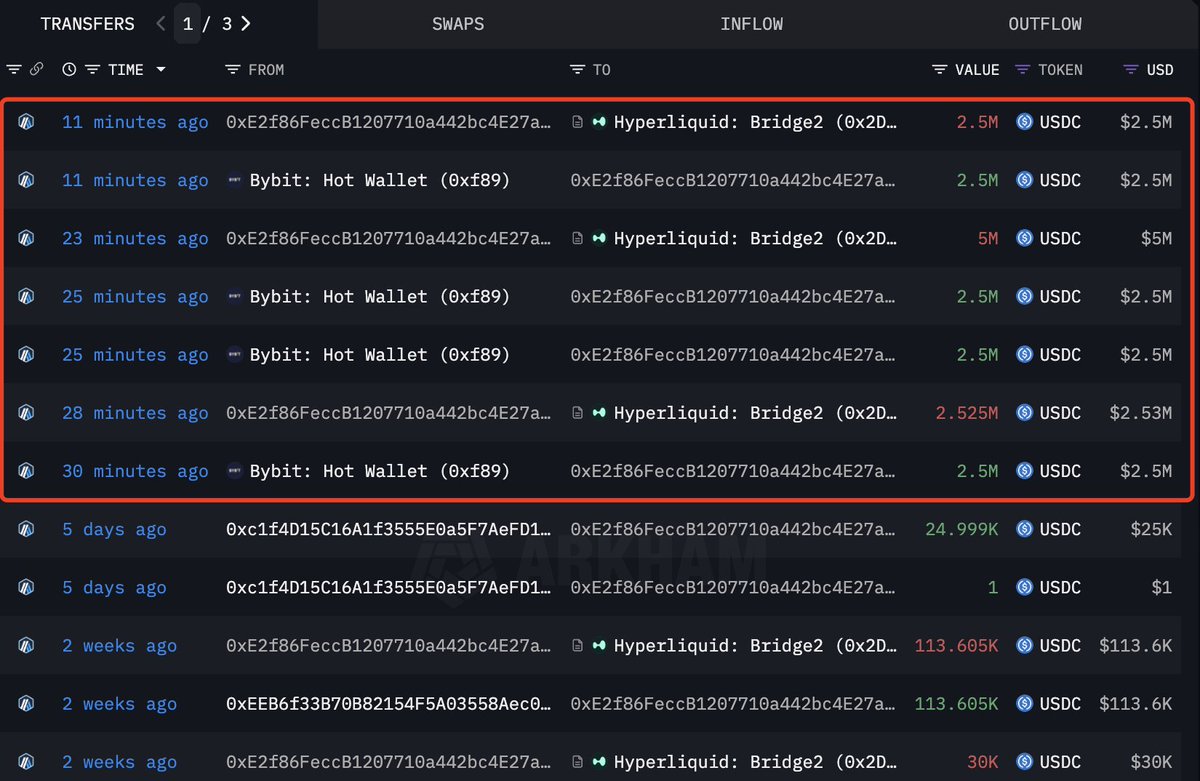Open the VALUE column filter
Image resolution: width=1200 pixels, height=781 pixels.
pyautogui.click(x=939, y=70)
